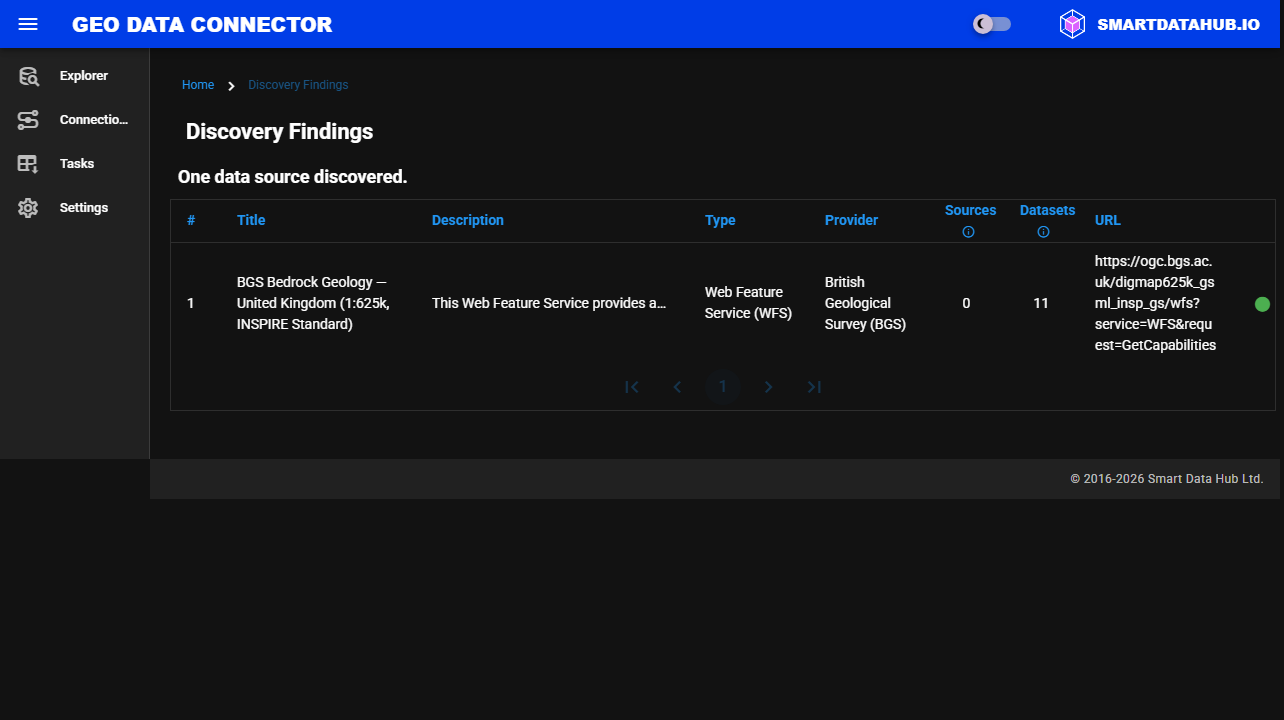Image resolution: width=1284 pixels, height=720 pixels.
Task: Click the Sources column header
Action: [x=970, y=210]
